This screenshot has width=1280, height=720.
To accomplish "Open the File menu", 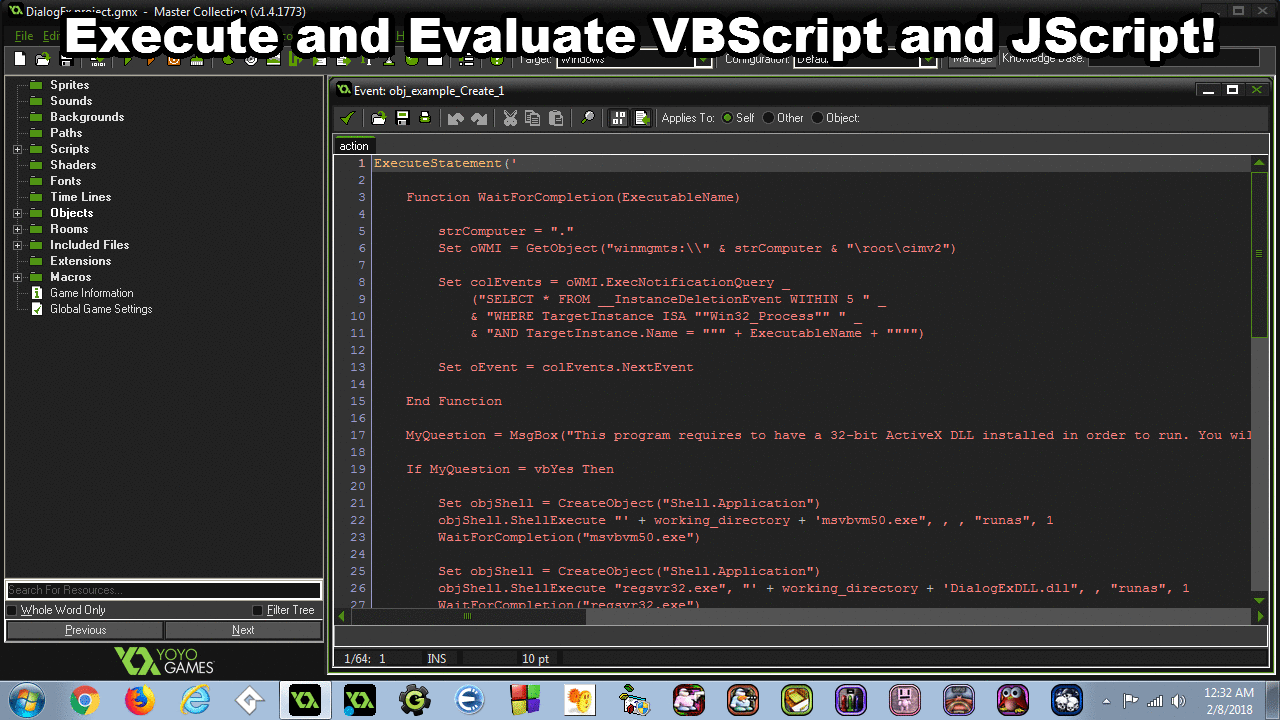I will (24, 36).
